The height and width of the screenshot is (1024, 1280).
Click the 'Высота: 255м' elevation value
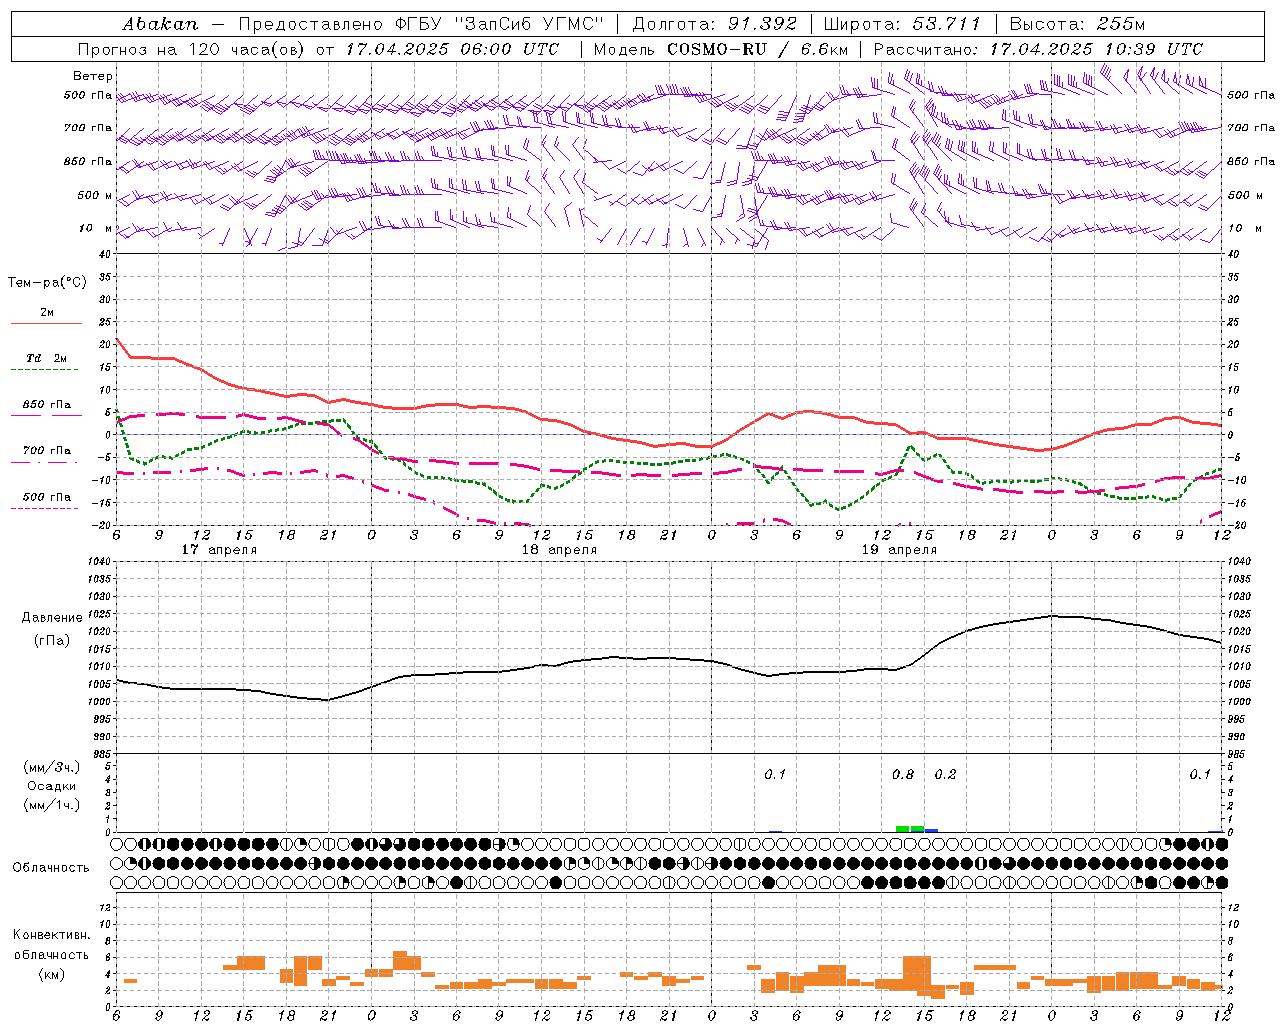coord(1077,24)
